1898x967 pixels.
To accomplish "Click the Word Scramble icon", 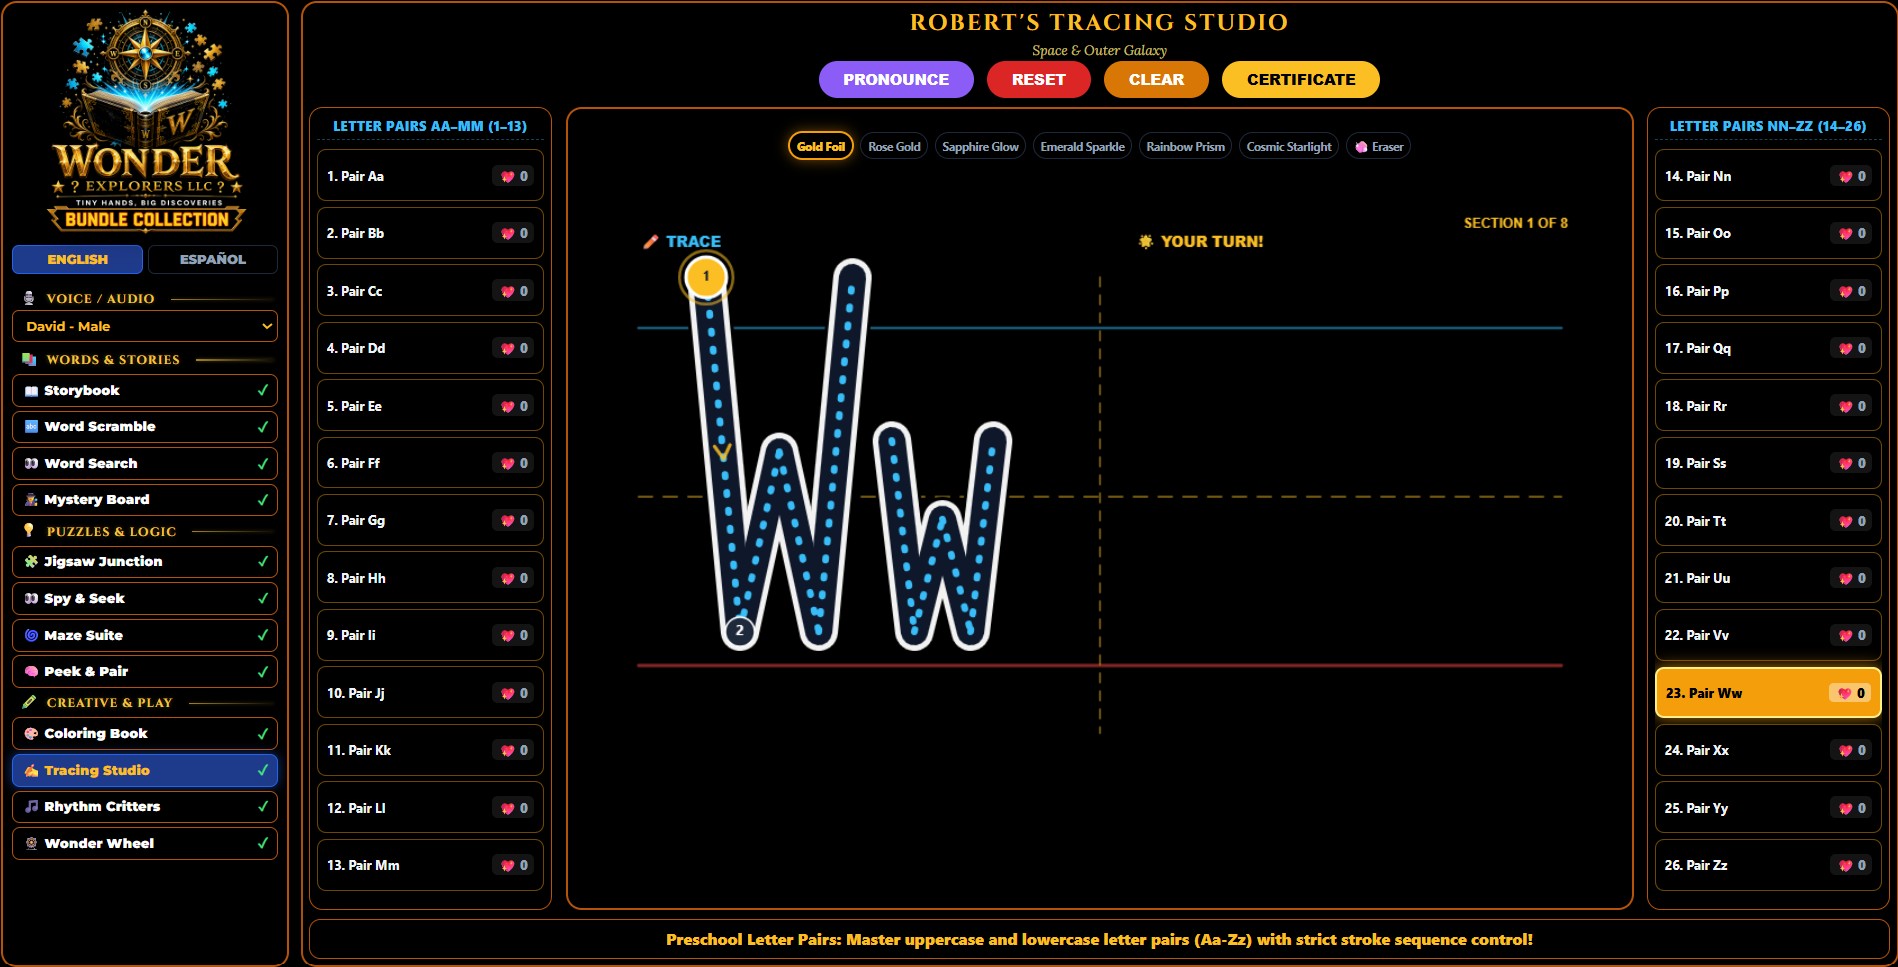I will click(x=31, y=427).
